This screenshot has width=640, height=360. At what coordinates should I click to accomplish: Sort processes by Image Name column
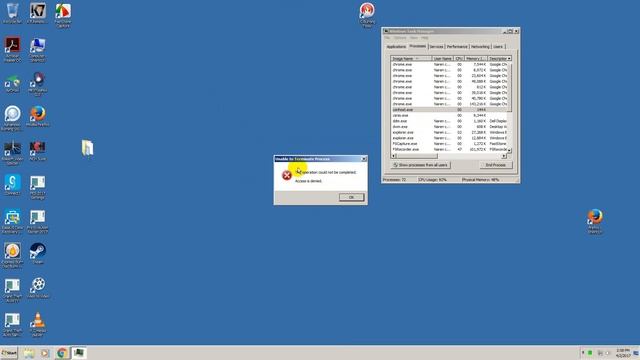coord(411,59)
